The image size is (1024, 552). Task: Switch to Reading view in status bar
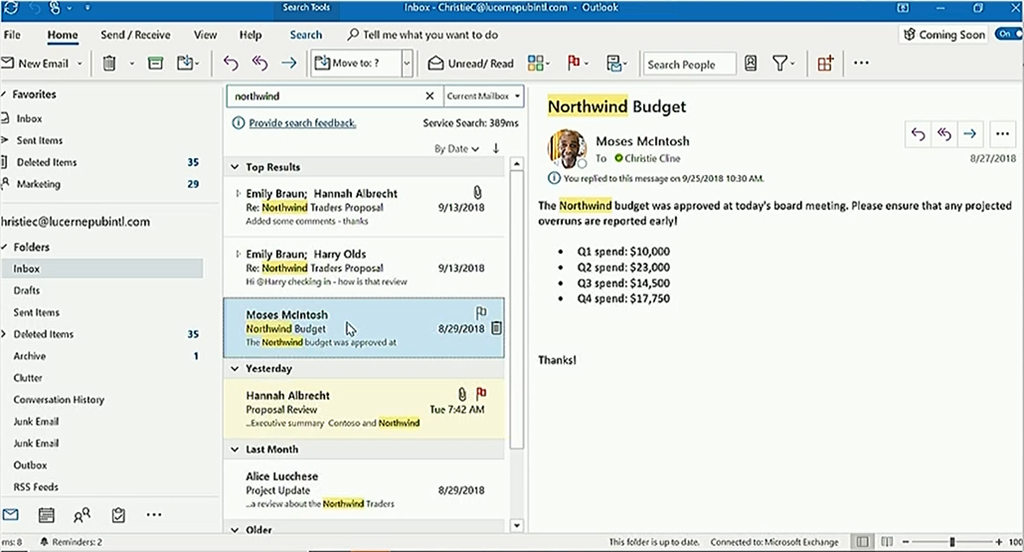(887, 542)
